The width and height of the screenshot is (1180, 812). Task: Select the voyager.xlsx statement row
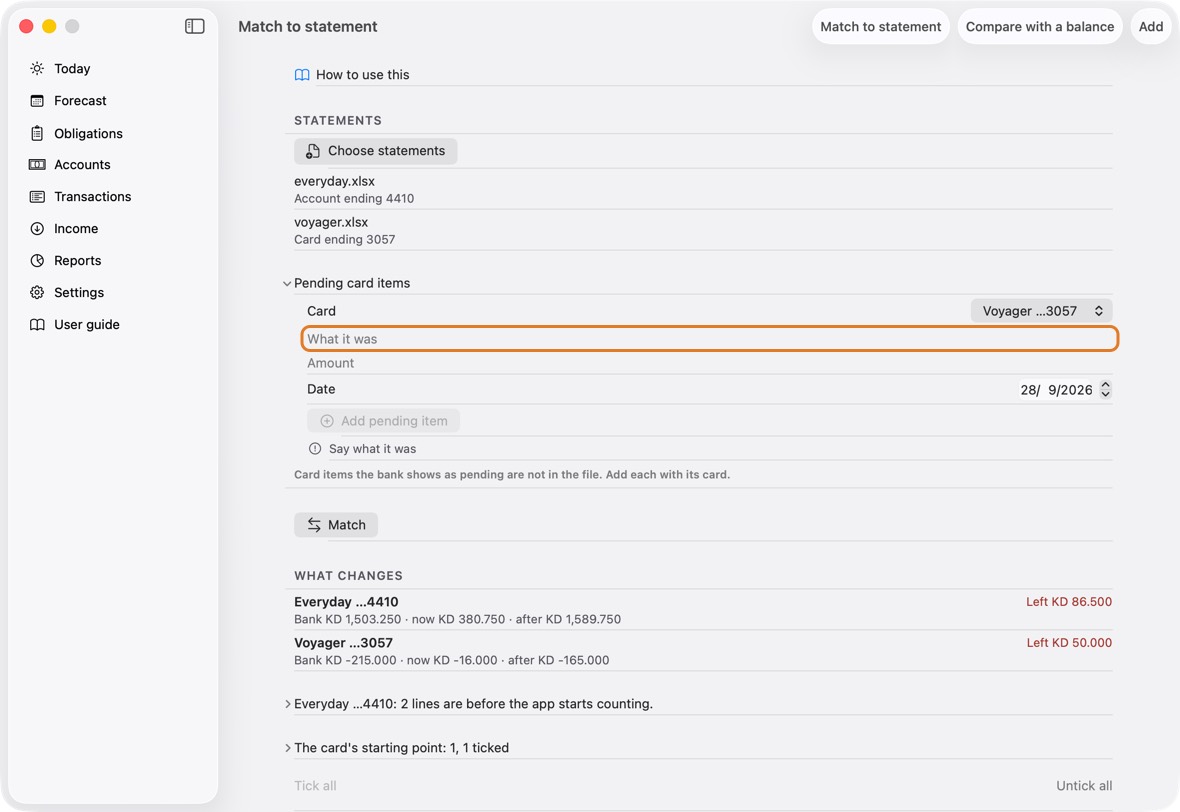coord(703,230)
